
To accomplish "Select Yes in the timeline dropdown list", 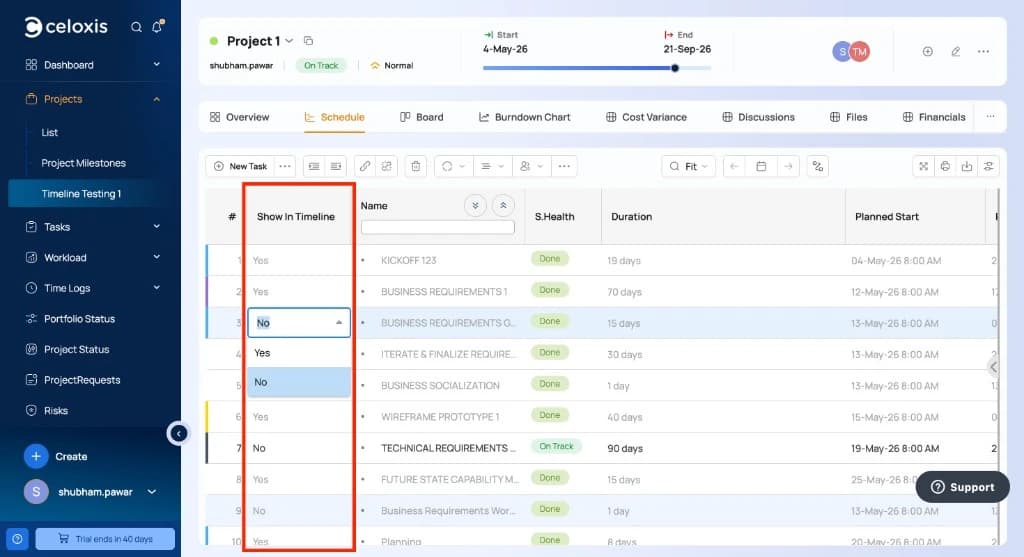I will (298, 353).
